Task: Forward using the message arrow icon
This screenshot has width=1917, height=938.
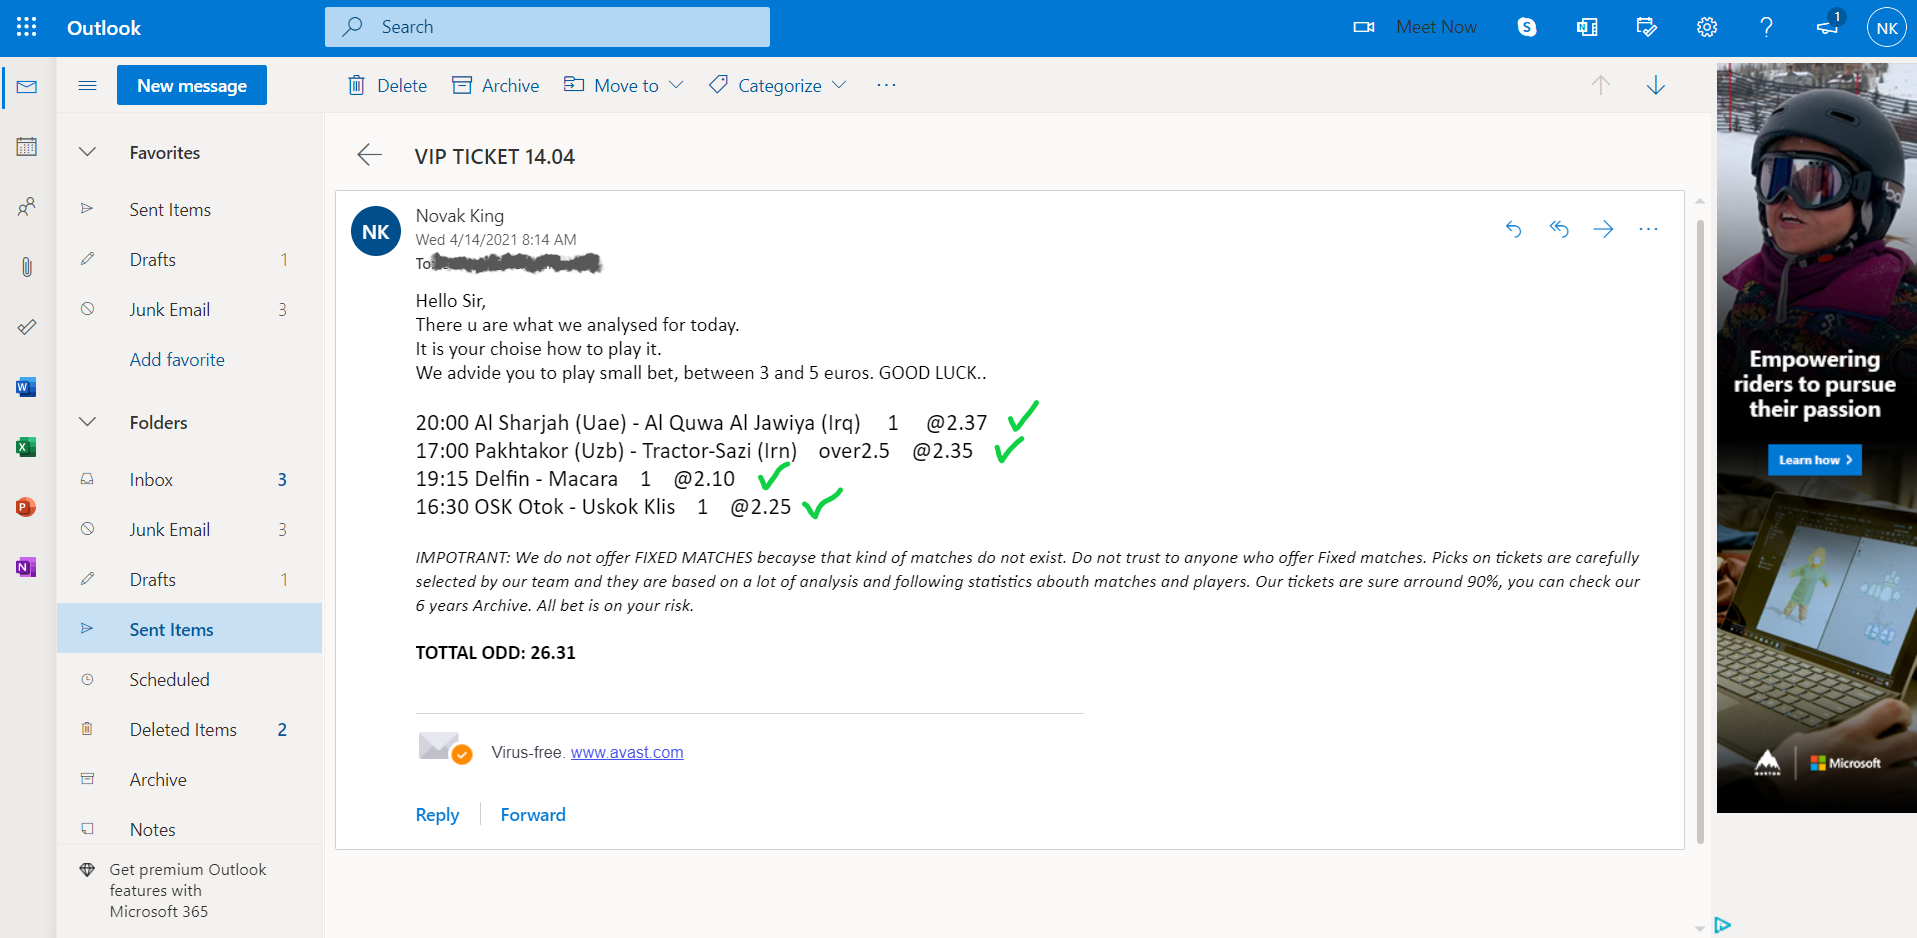Action: click(1604, 229)
